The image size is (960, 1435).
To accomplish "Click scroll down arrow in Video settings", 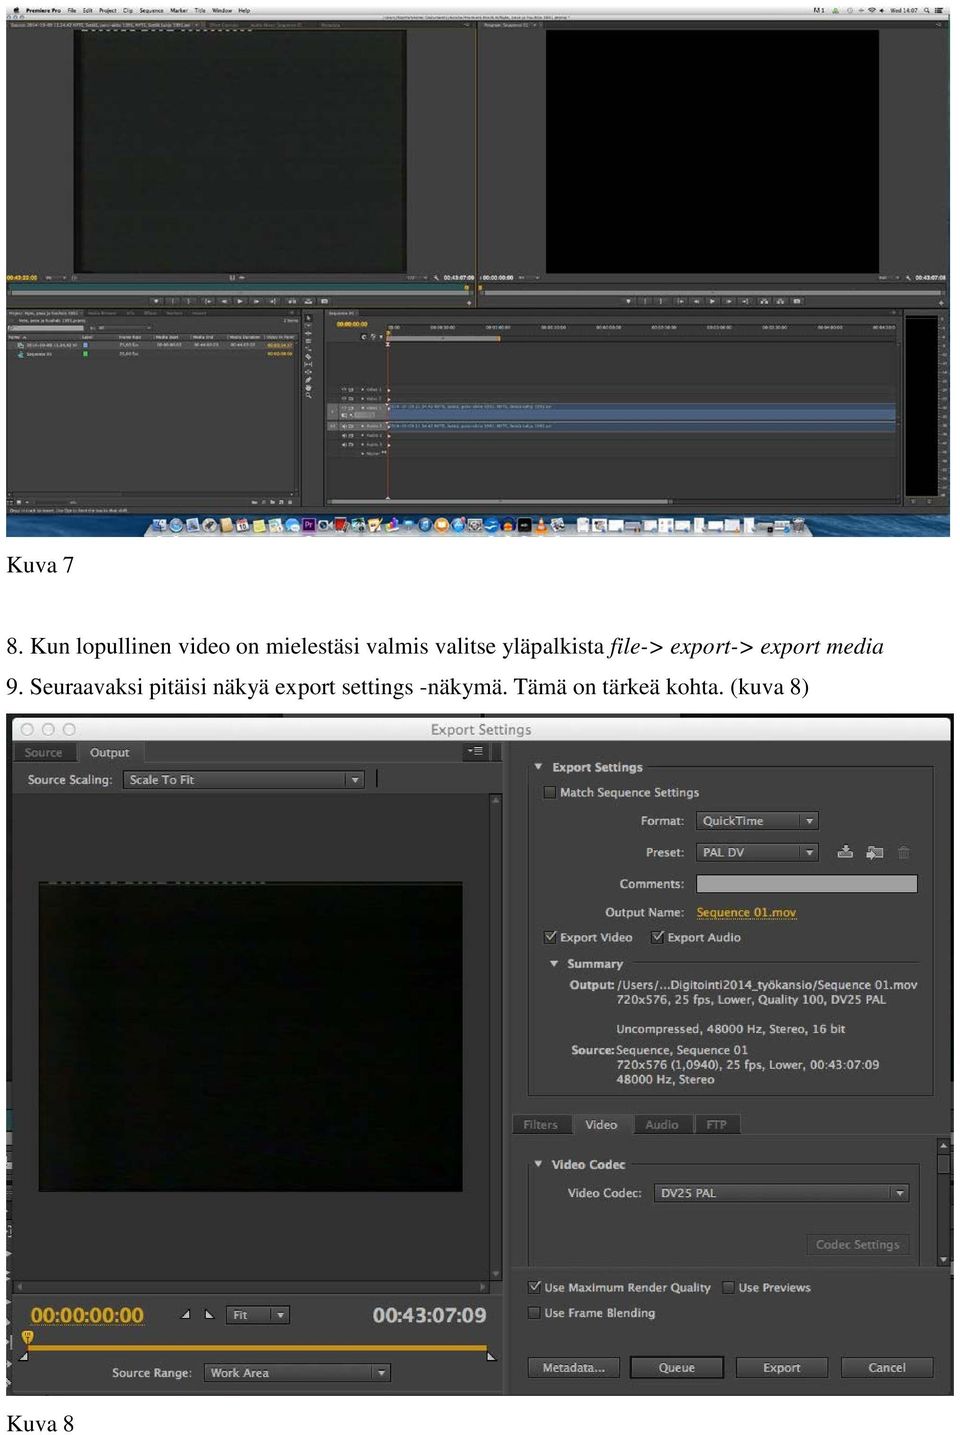I will pos(943,1260).
